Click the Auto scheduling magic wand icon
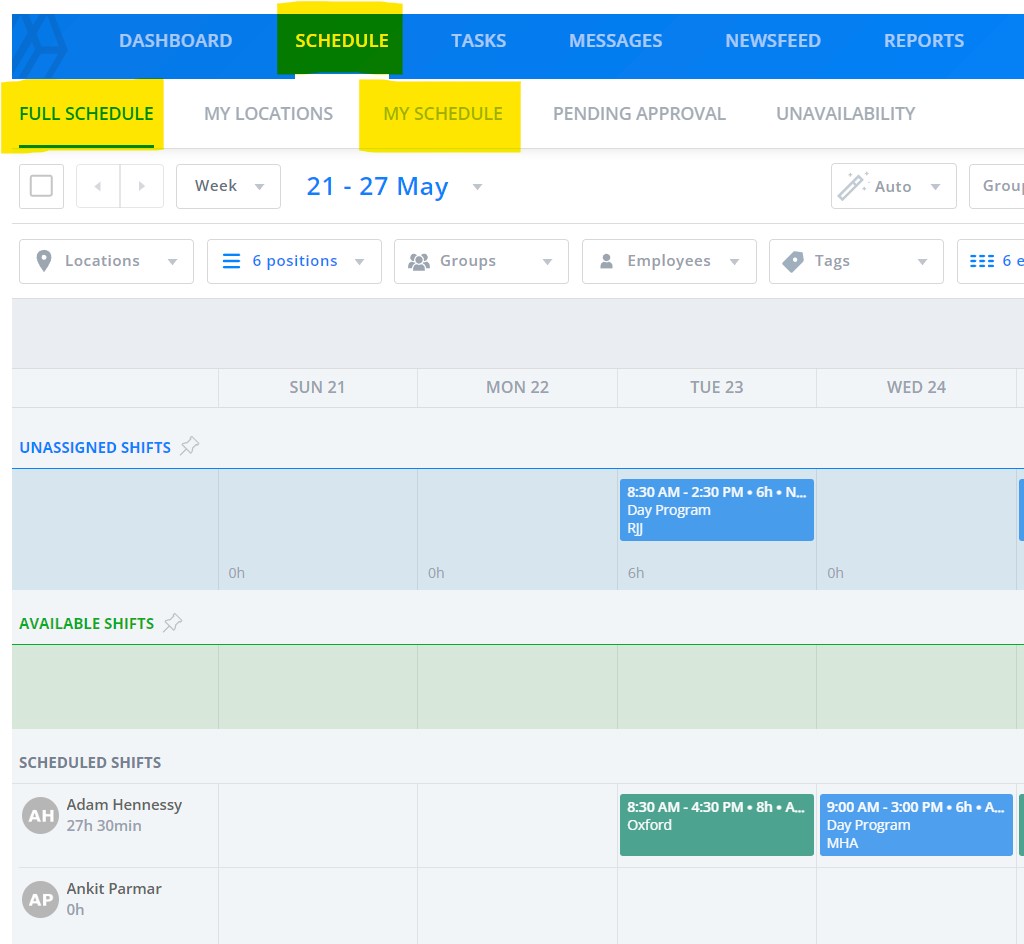 (x=852, y=186)
